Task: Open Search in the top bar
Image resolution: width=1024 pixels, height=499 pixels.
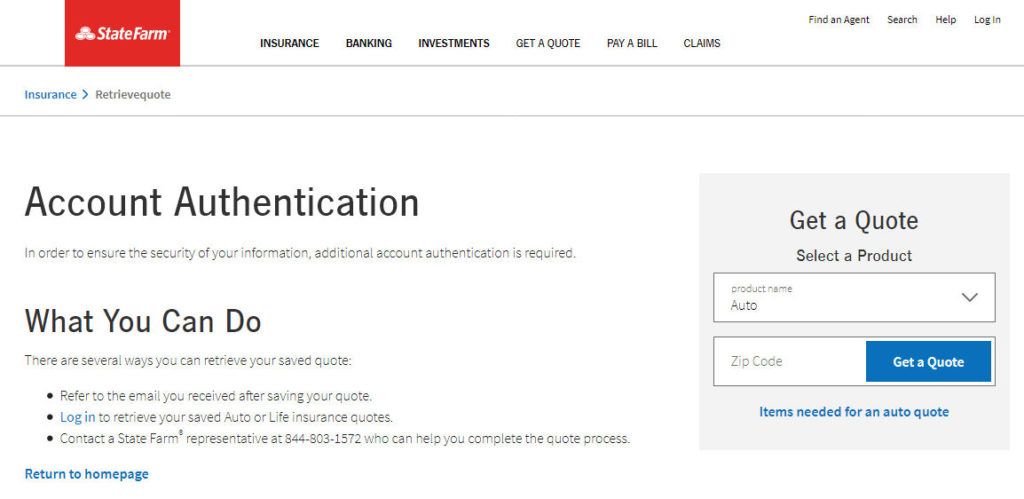Action: tap(902, 20)
